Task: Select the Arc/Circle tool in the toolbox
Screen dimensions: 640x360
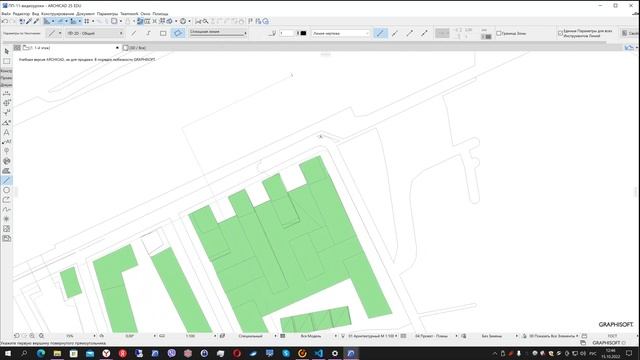Action: 6,190
